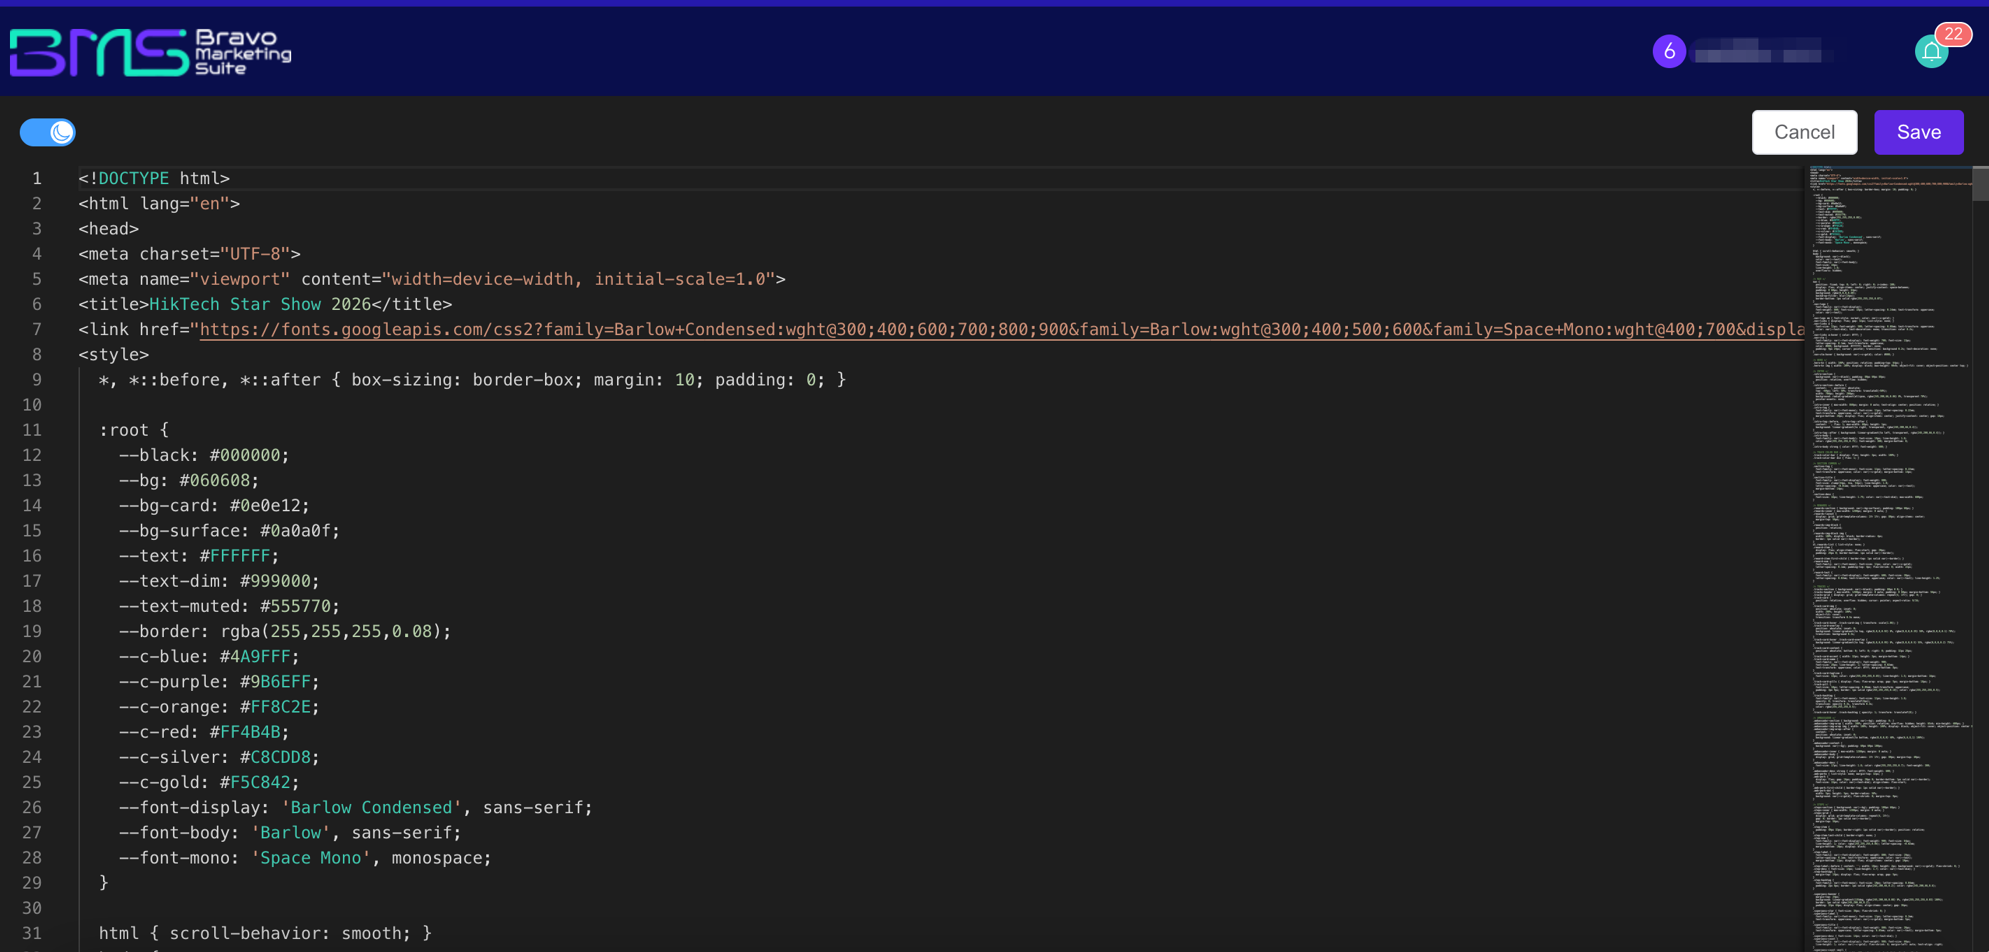The height and width of the screenshot is (952, 1989).
Task: Click the Cancel button
Action: (1804, 132)
